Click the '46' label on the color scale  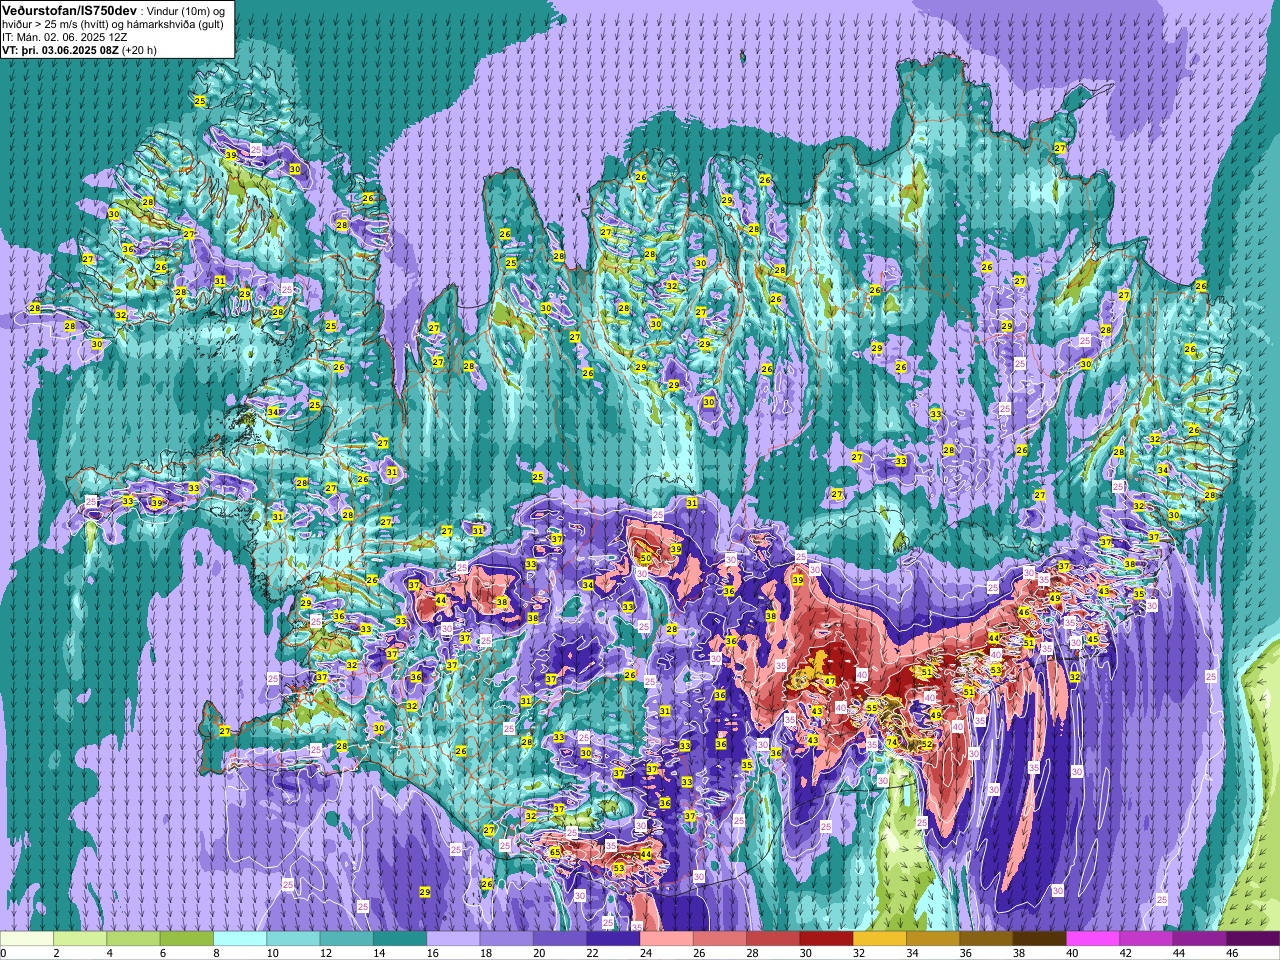(1231, 954)
